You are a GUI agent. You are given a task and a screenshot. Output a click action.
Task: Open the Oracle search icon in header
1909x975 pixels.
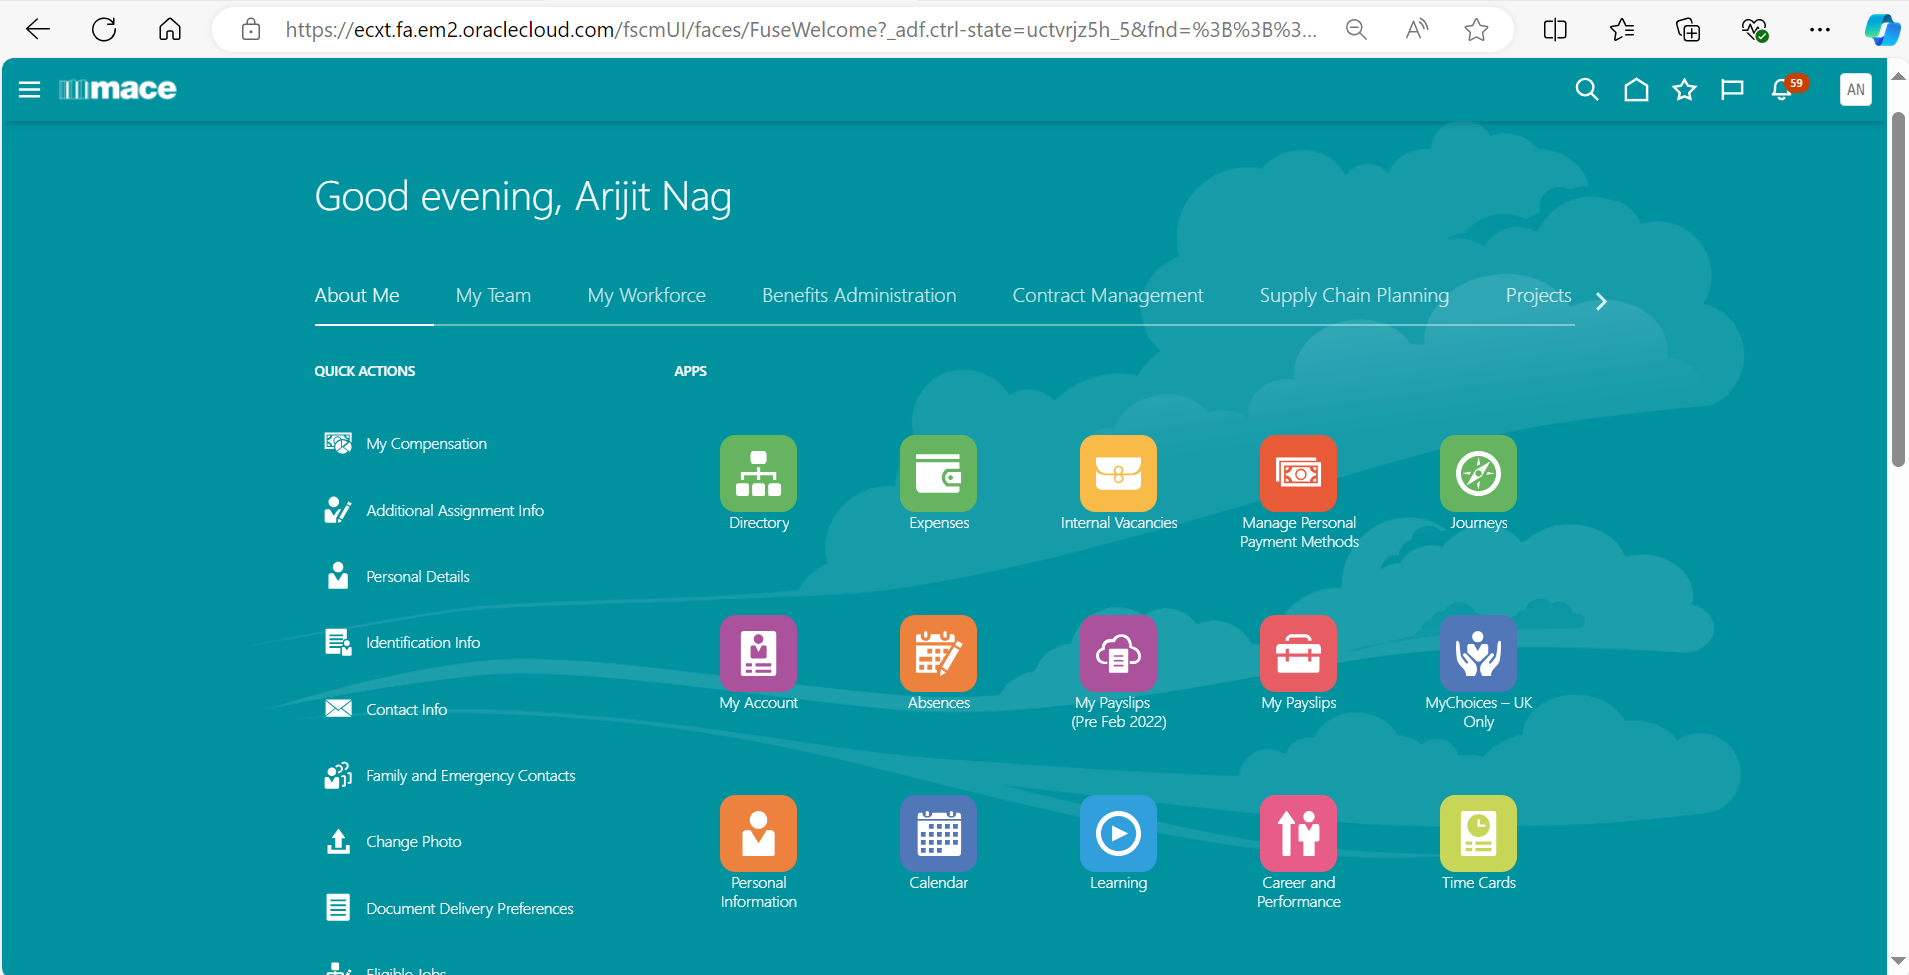1587,90
